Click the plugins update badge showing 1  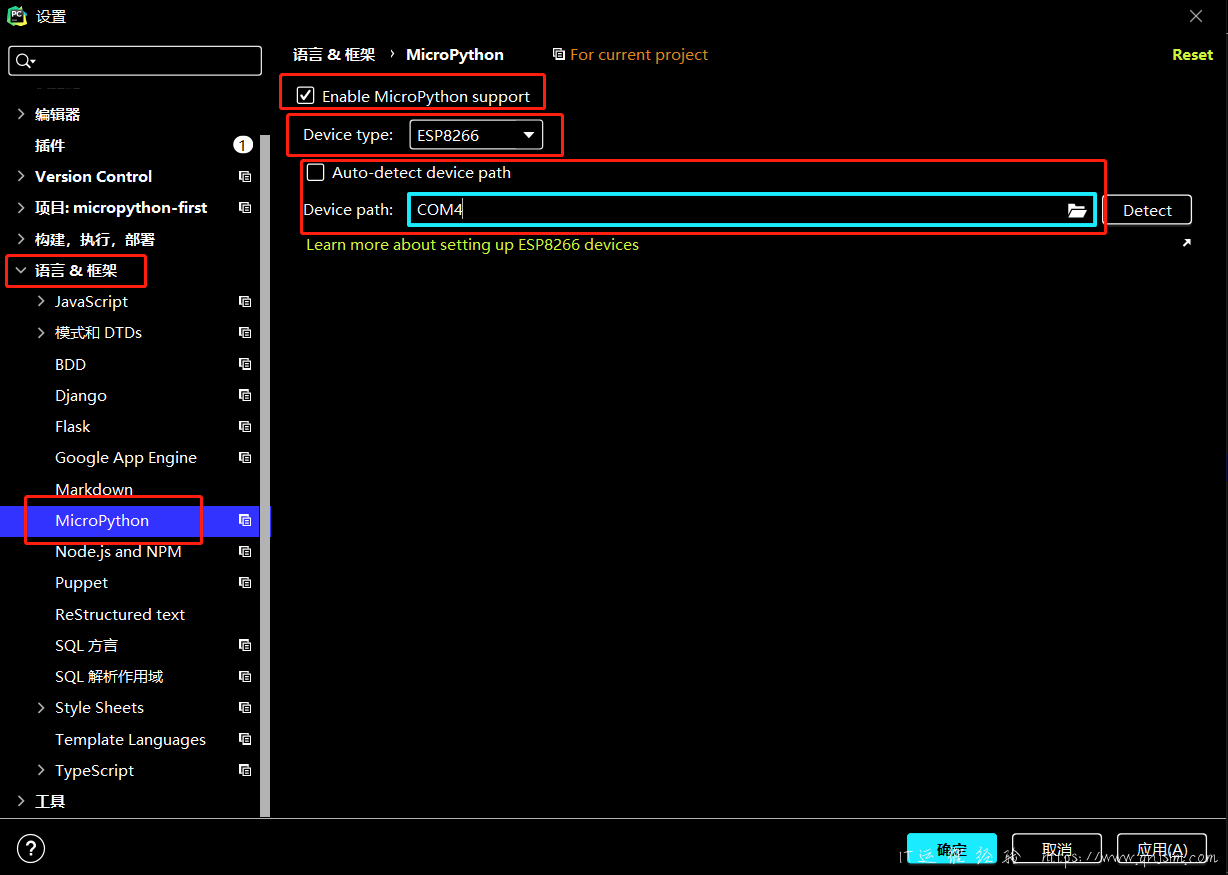pyautogui.click(x=243, y=145)
